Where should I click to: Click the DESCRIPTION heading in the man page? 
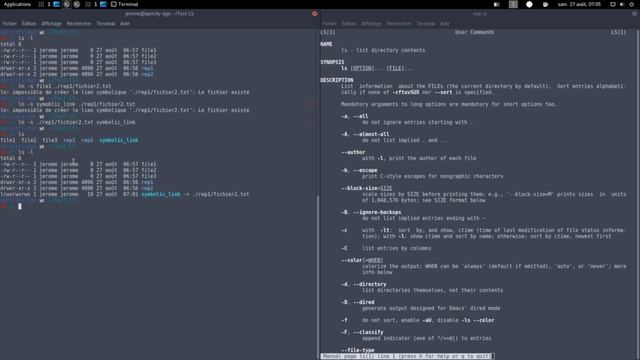[337, 80]
